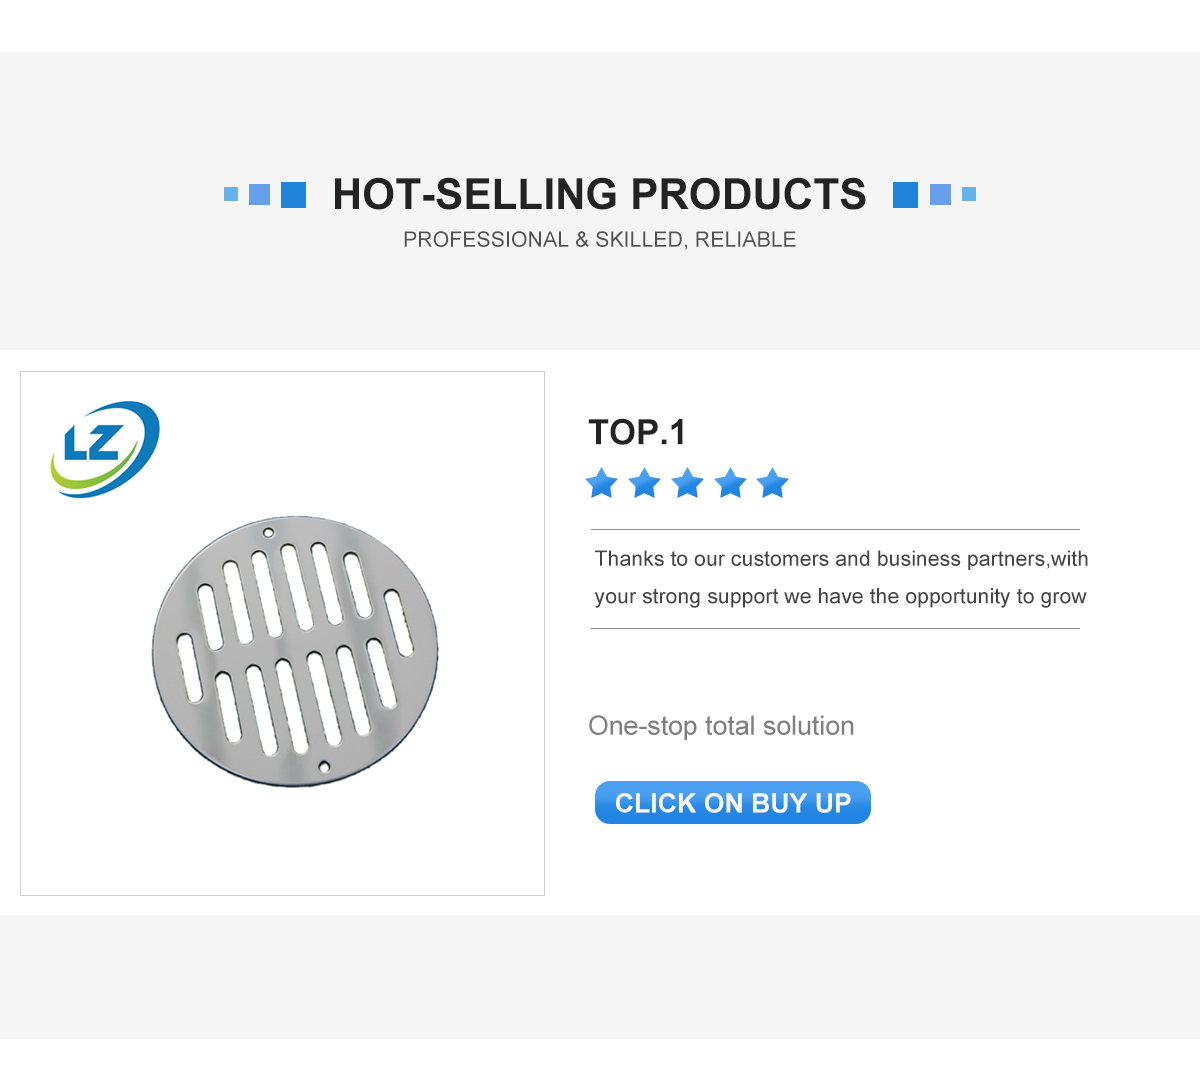Screen dimensions: 1200x1066
Task: Click the HOT-SELLING PRODUCTS heading
Action: click(x=599, y=194)
